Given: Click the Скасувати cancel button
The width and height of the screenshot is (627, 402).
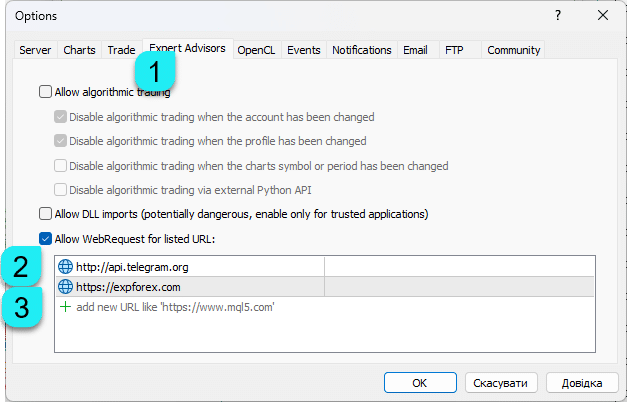Looking at the screenshot, I should [501, 382].
